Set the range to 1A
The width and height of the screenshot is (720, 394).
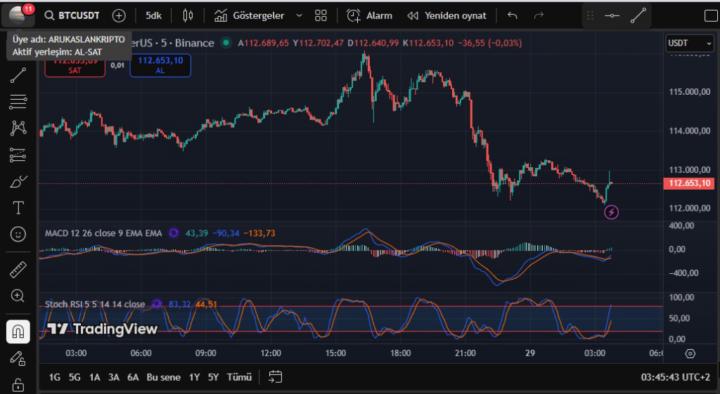tap(95, 377)
